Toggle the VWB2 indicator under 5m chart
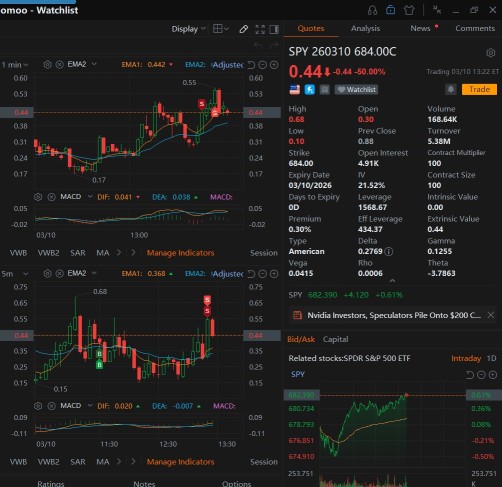This screenshot has width=502, height=487. 48,462
